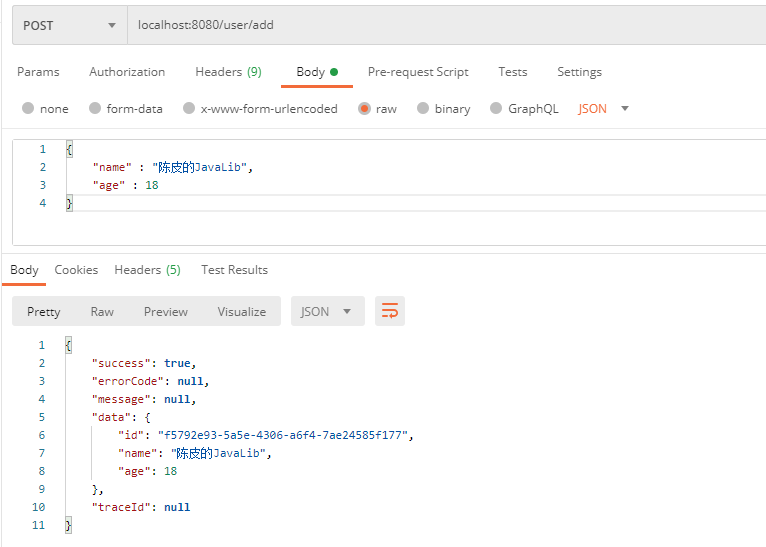Viewport: 766px width, 547px height.
Task: Show the Preview response view
Action: 165,311
